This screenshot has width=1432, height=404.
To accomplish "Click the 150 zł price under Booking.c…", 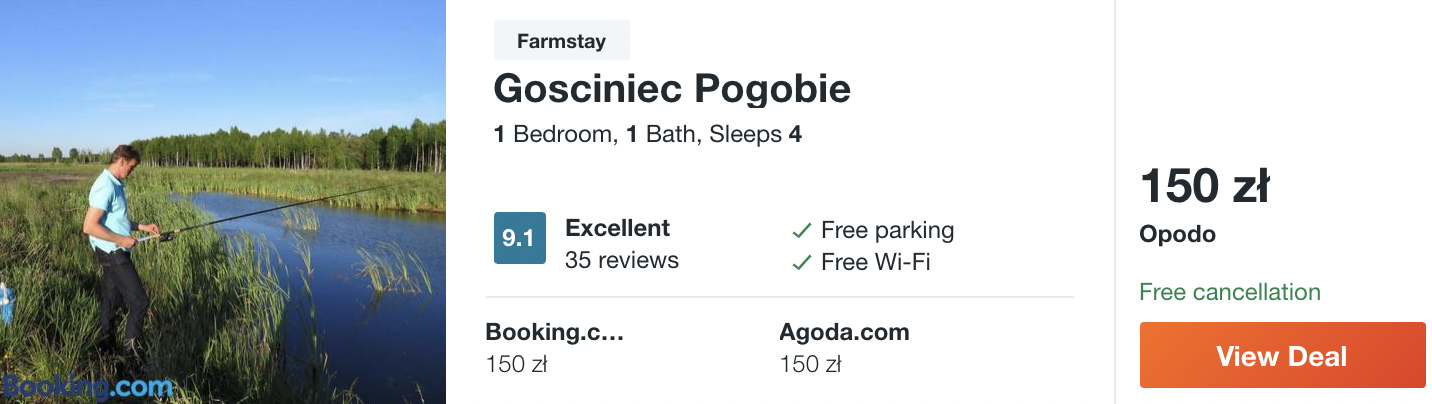I will tap(517, 364).
